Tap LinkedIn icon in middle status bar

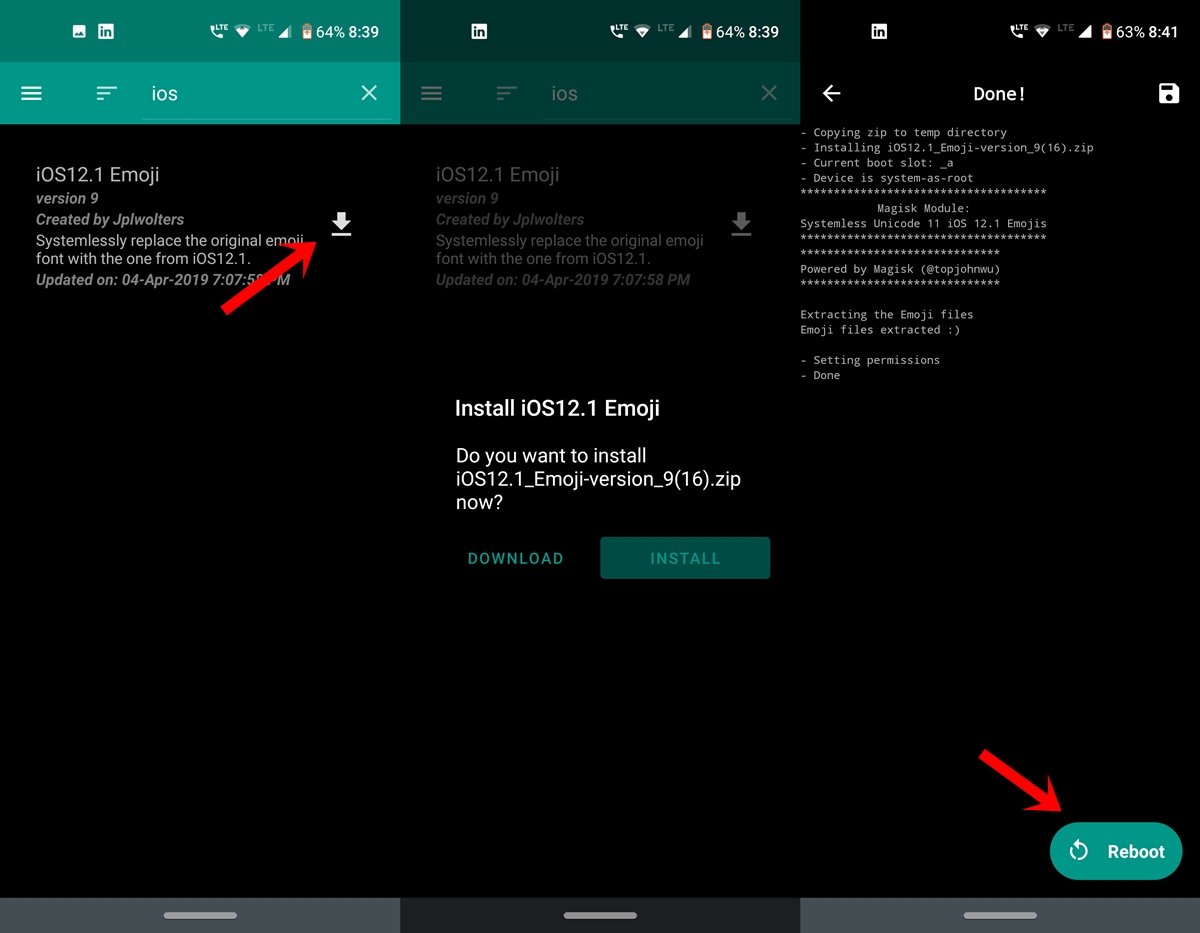point(479,32)
